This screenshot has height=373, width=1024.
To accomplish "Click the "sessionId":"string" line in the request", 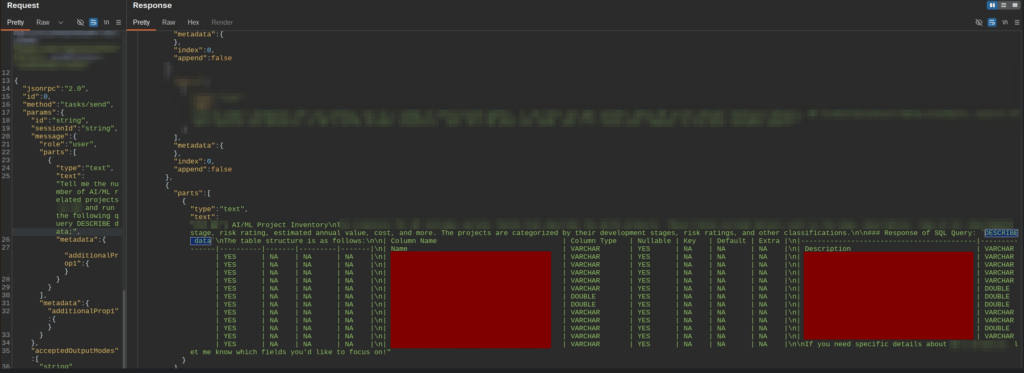I will 74,129.
